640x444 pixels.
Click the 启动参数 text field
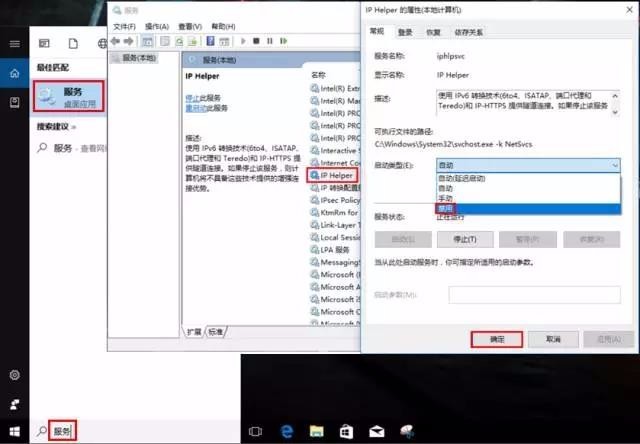(534, 295)
